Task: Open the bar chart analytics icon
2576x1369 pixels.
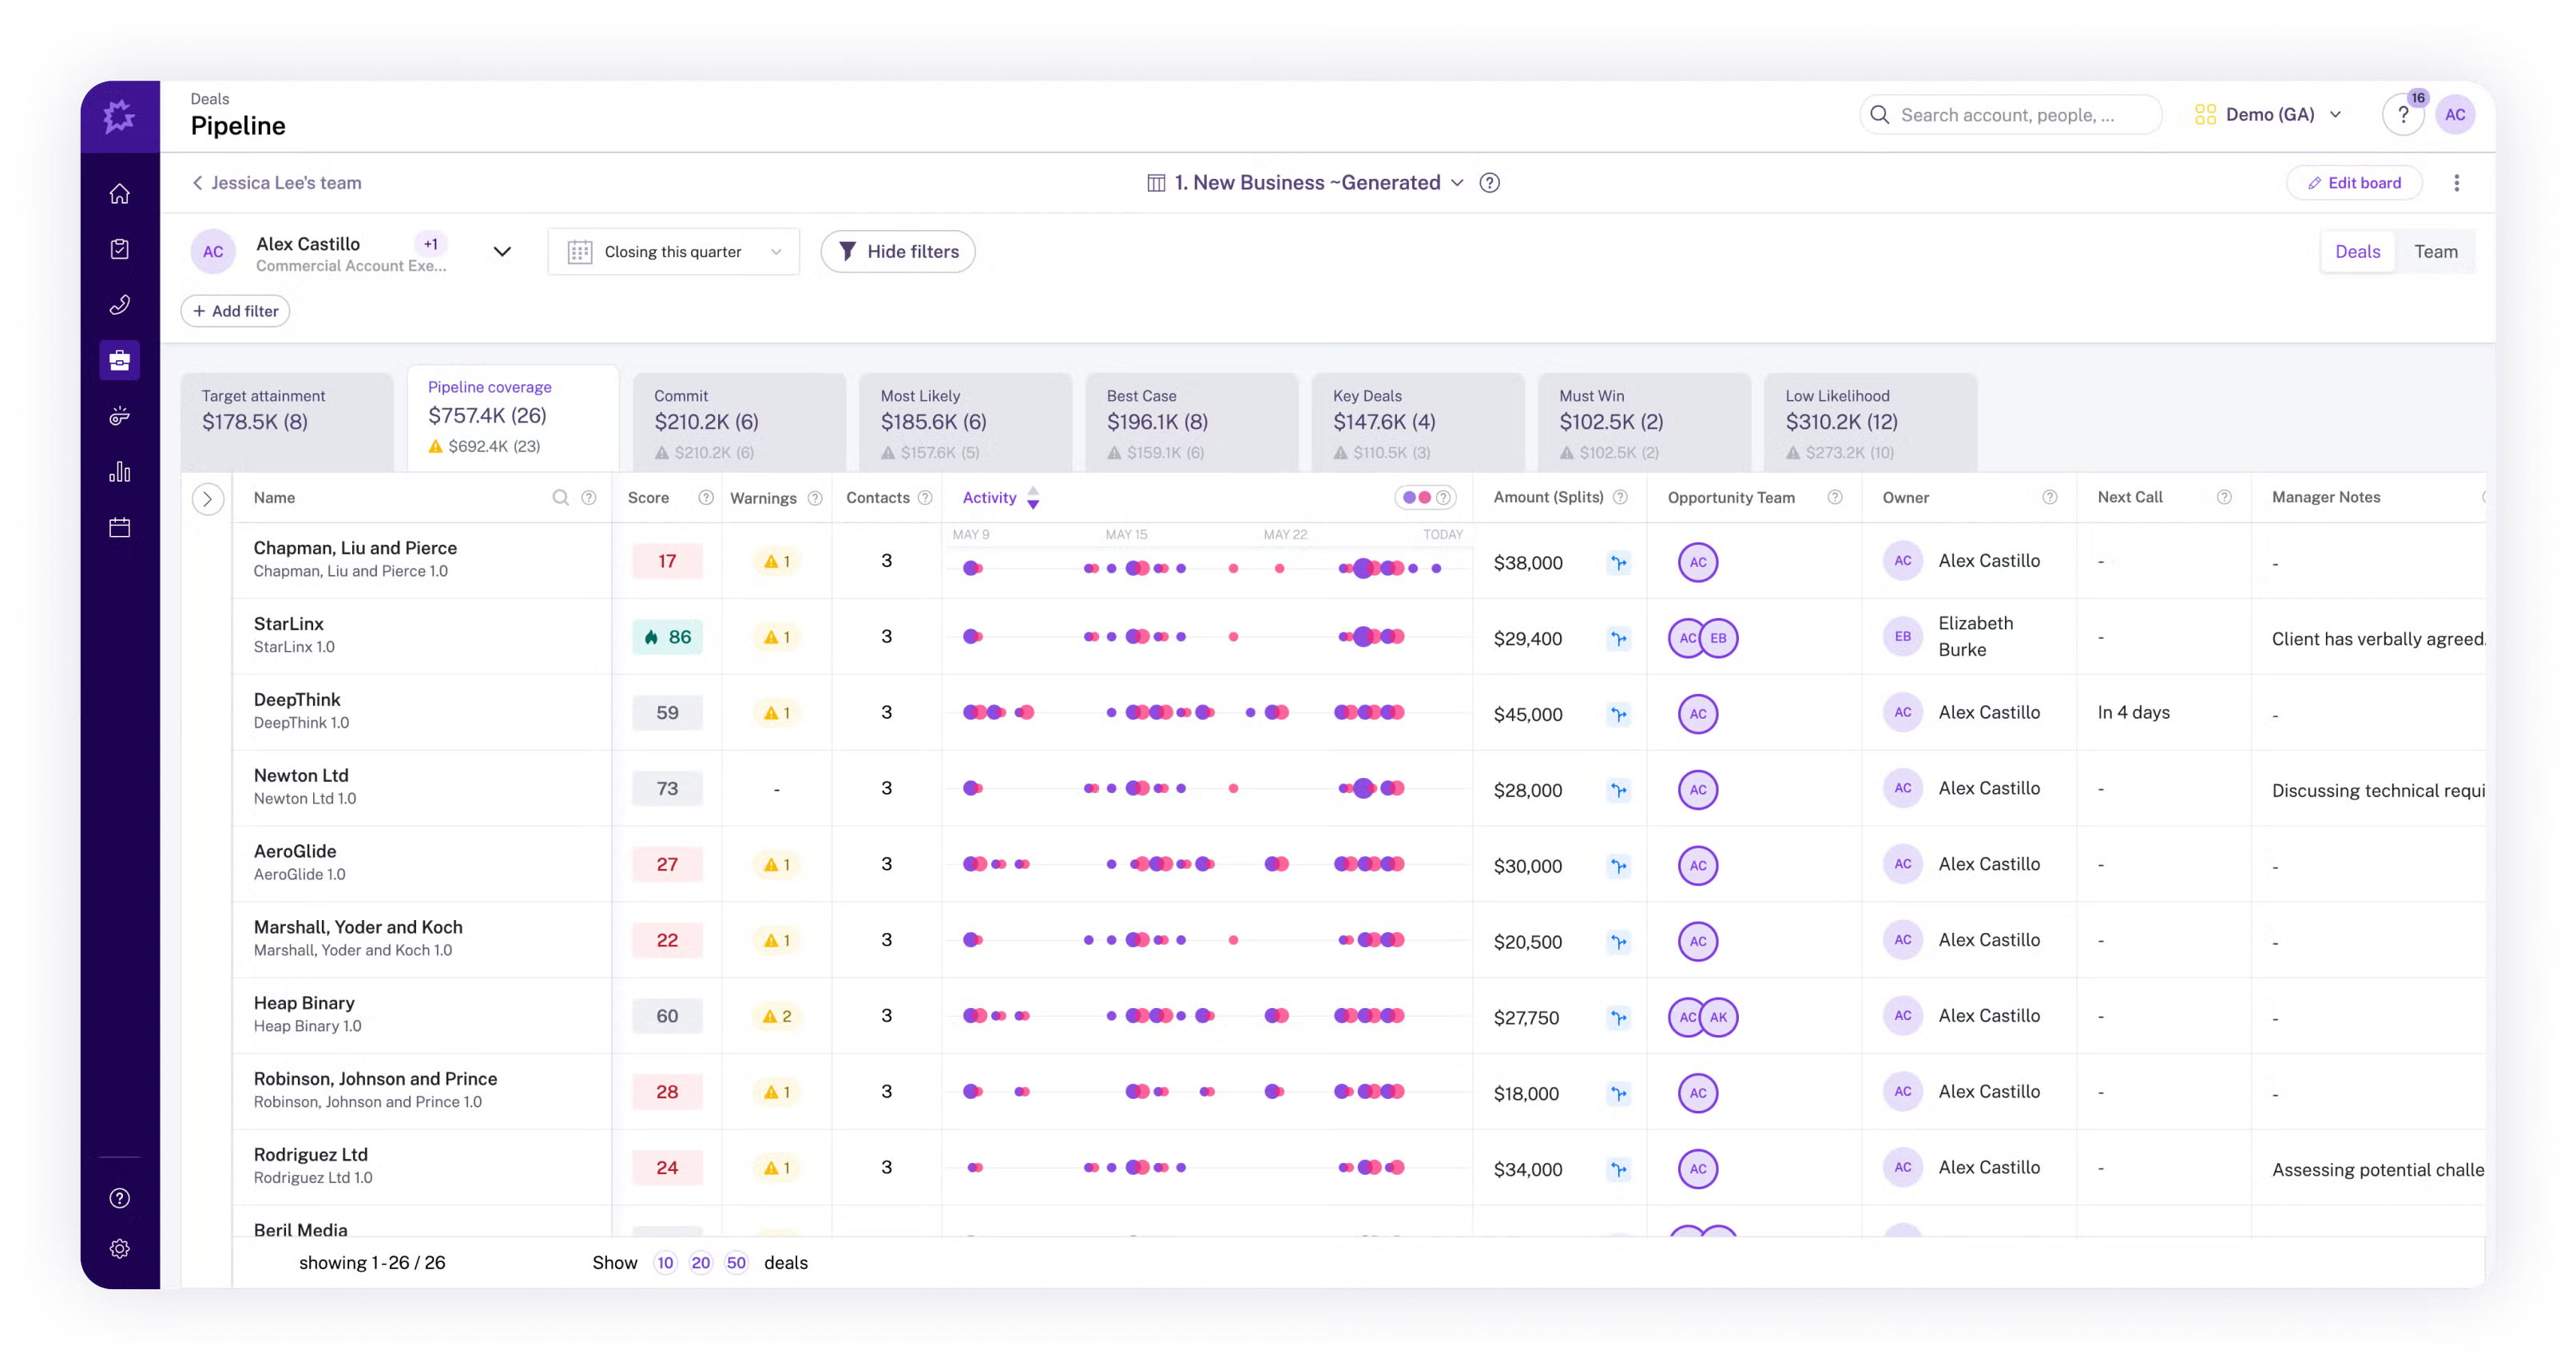Action: [119, 472]
